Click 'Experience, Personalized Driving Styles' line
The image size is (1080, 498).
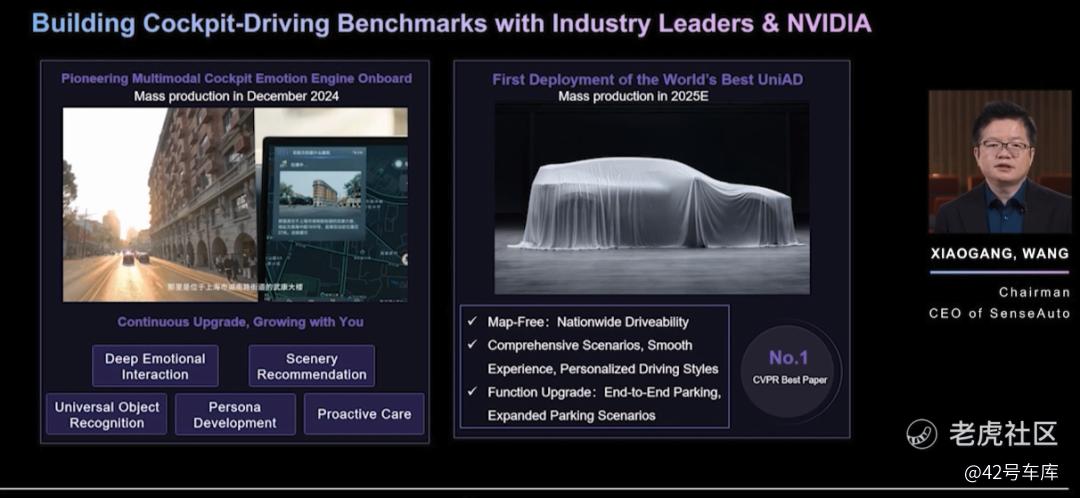point(603,369)
